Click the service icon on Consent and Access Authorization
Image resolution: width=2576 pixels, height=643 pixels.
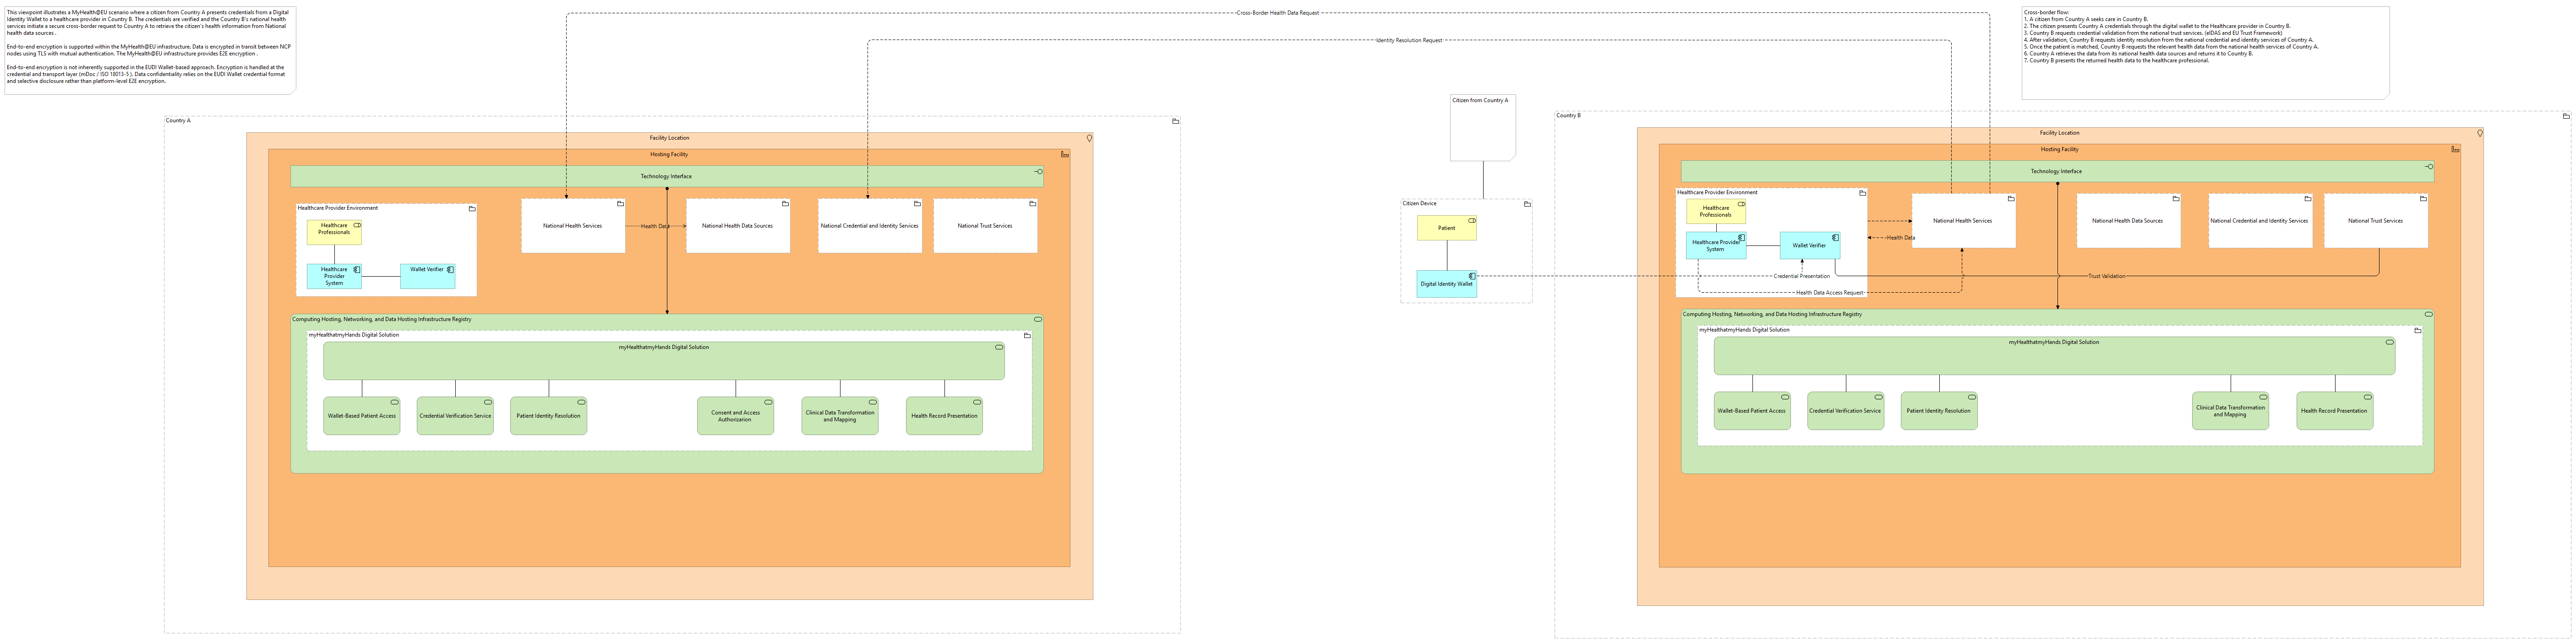768,402
